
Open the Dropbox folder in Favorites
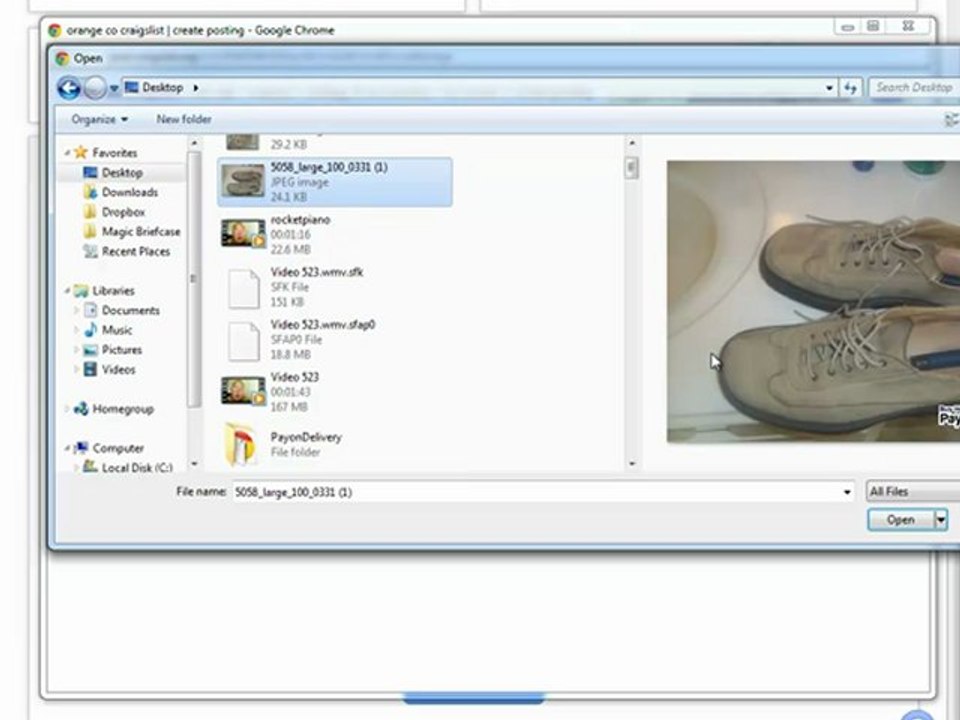[x=115, y=212]
